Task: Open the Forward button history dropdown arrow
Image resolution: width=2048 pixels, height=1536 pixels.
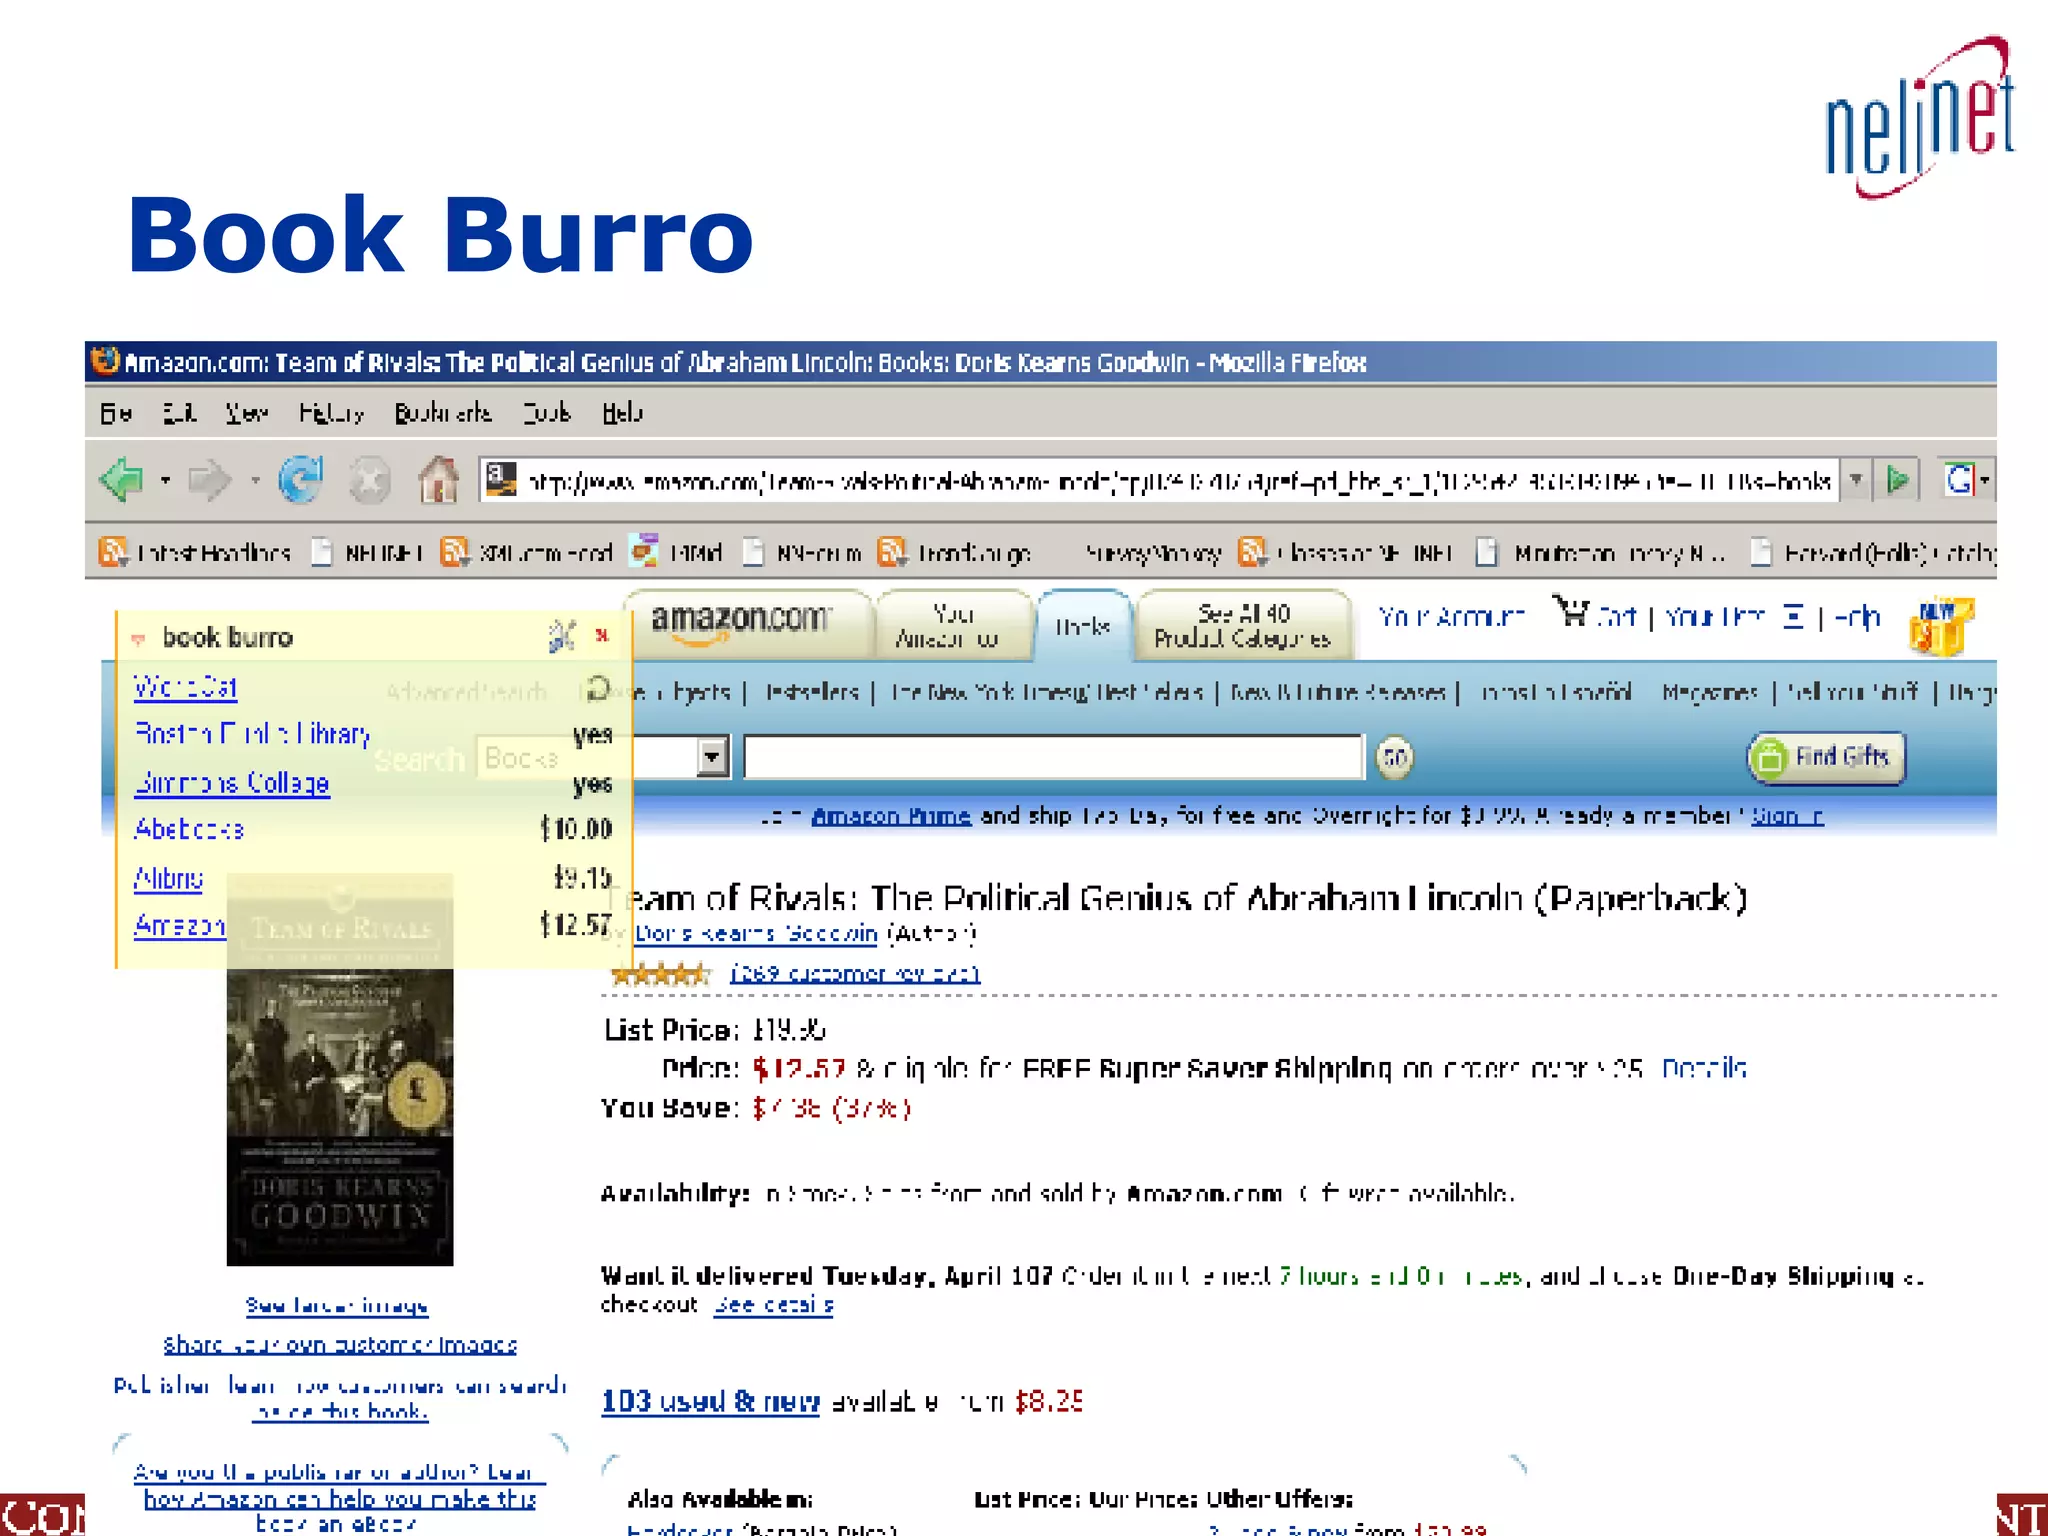Action: pyautogui.click(x=255, y=481)
